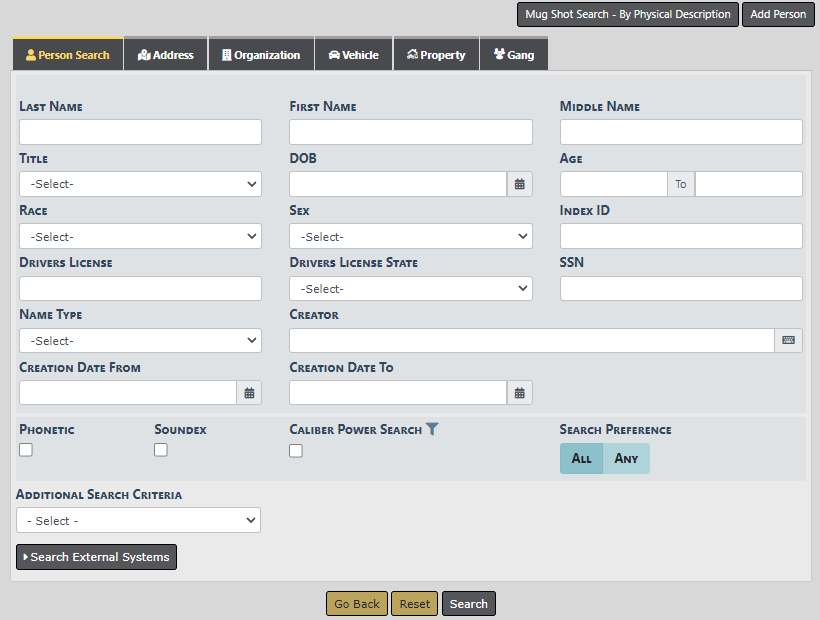
Task: Open the Creation Date From calendar icon
Action: click(x=249, y=393)
